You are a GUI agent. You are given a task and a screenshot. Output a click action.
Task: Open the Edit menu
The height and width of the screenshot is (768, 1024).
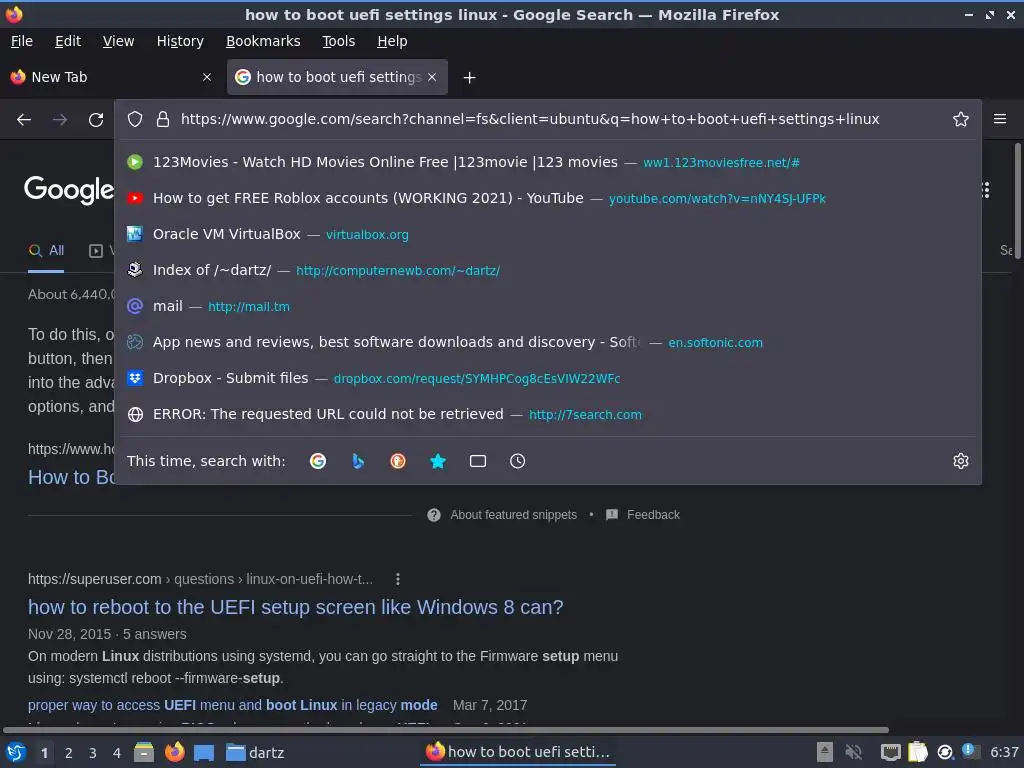[68, 41]
